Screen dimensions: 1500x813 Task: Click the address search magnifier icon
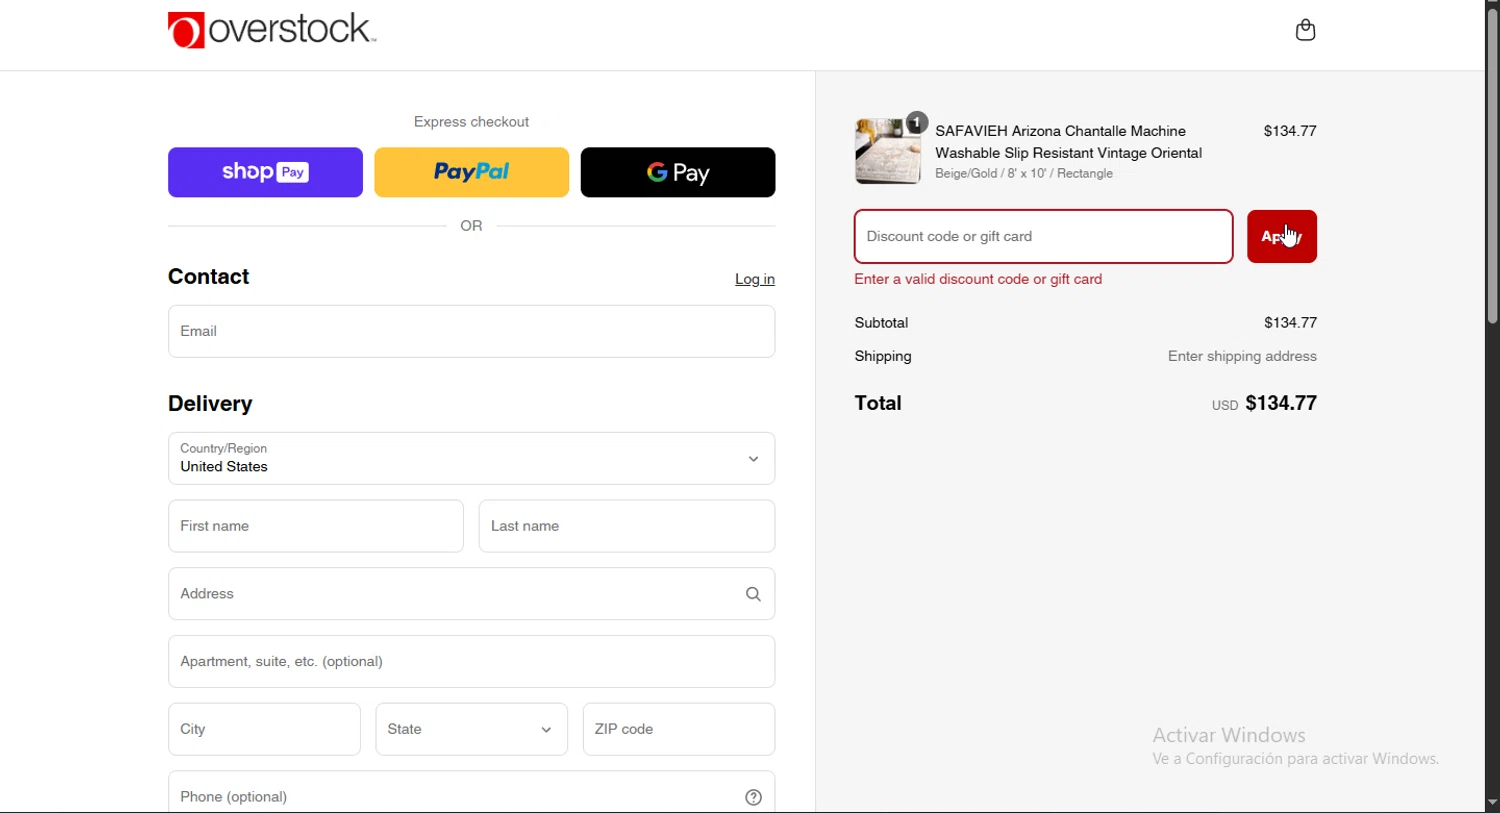753,595
